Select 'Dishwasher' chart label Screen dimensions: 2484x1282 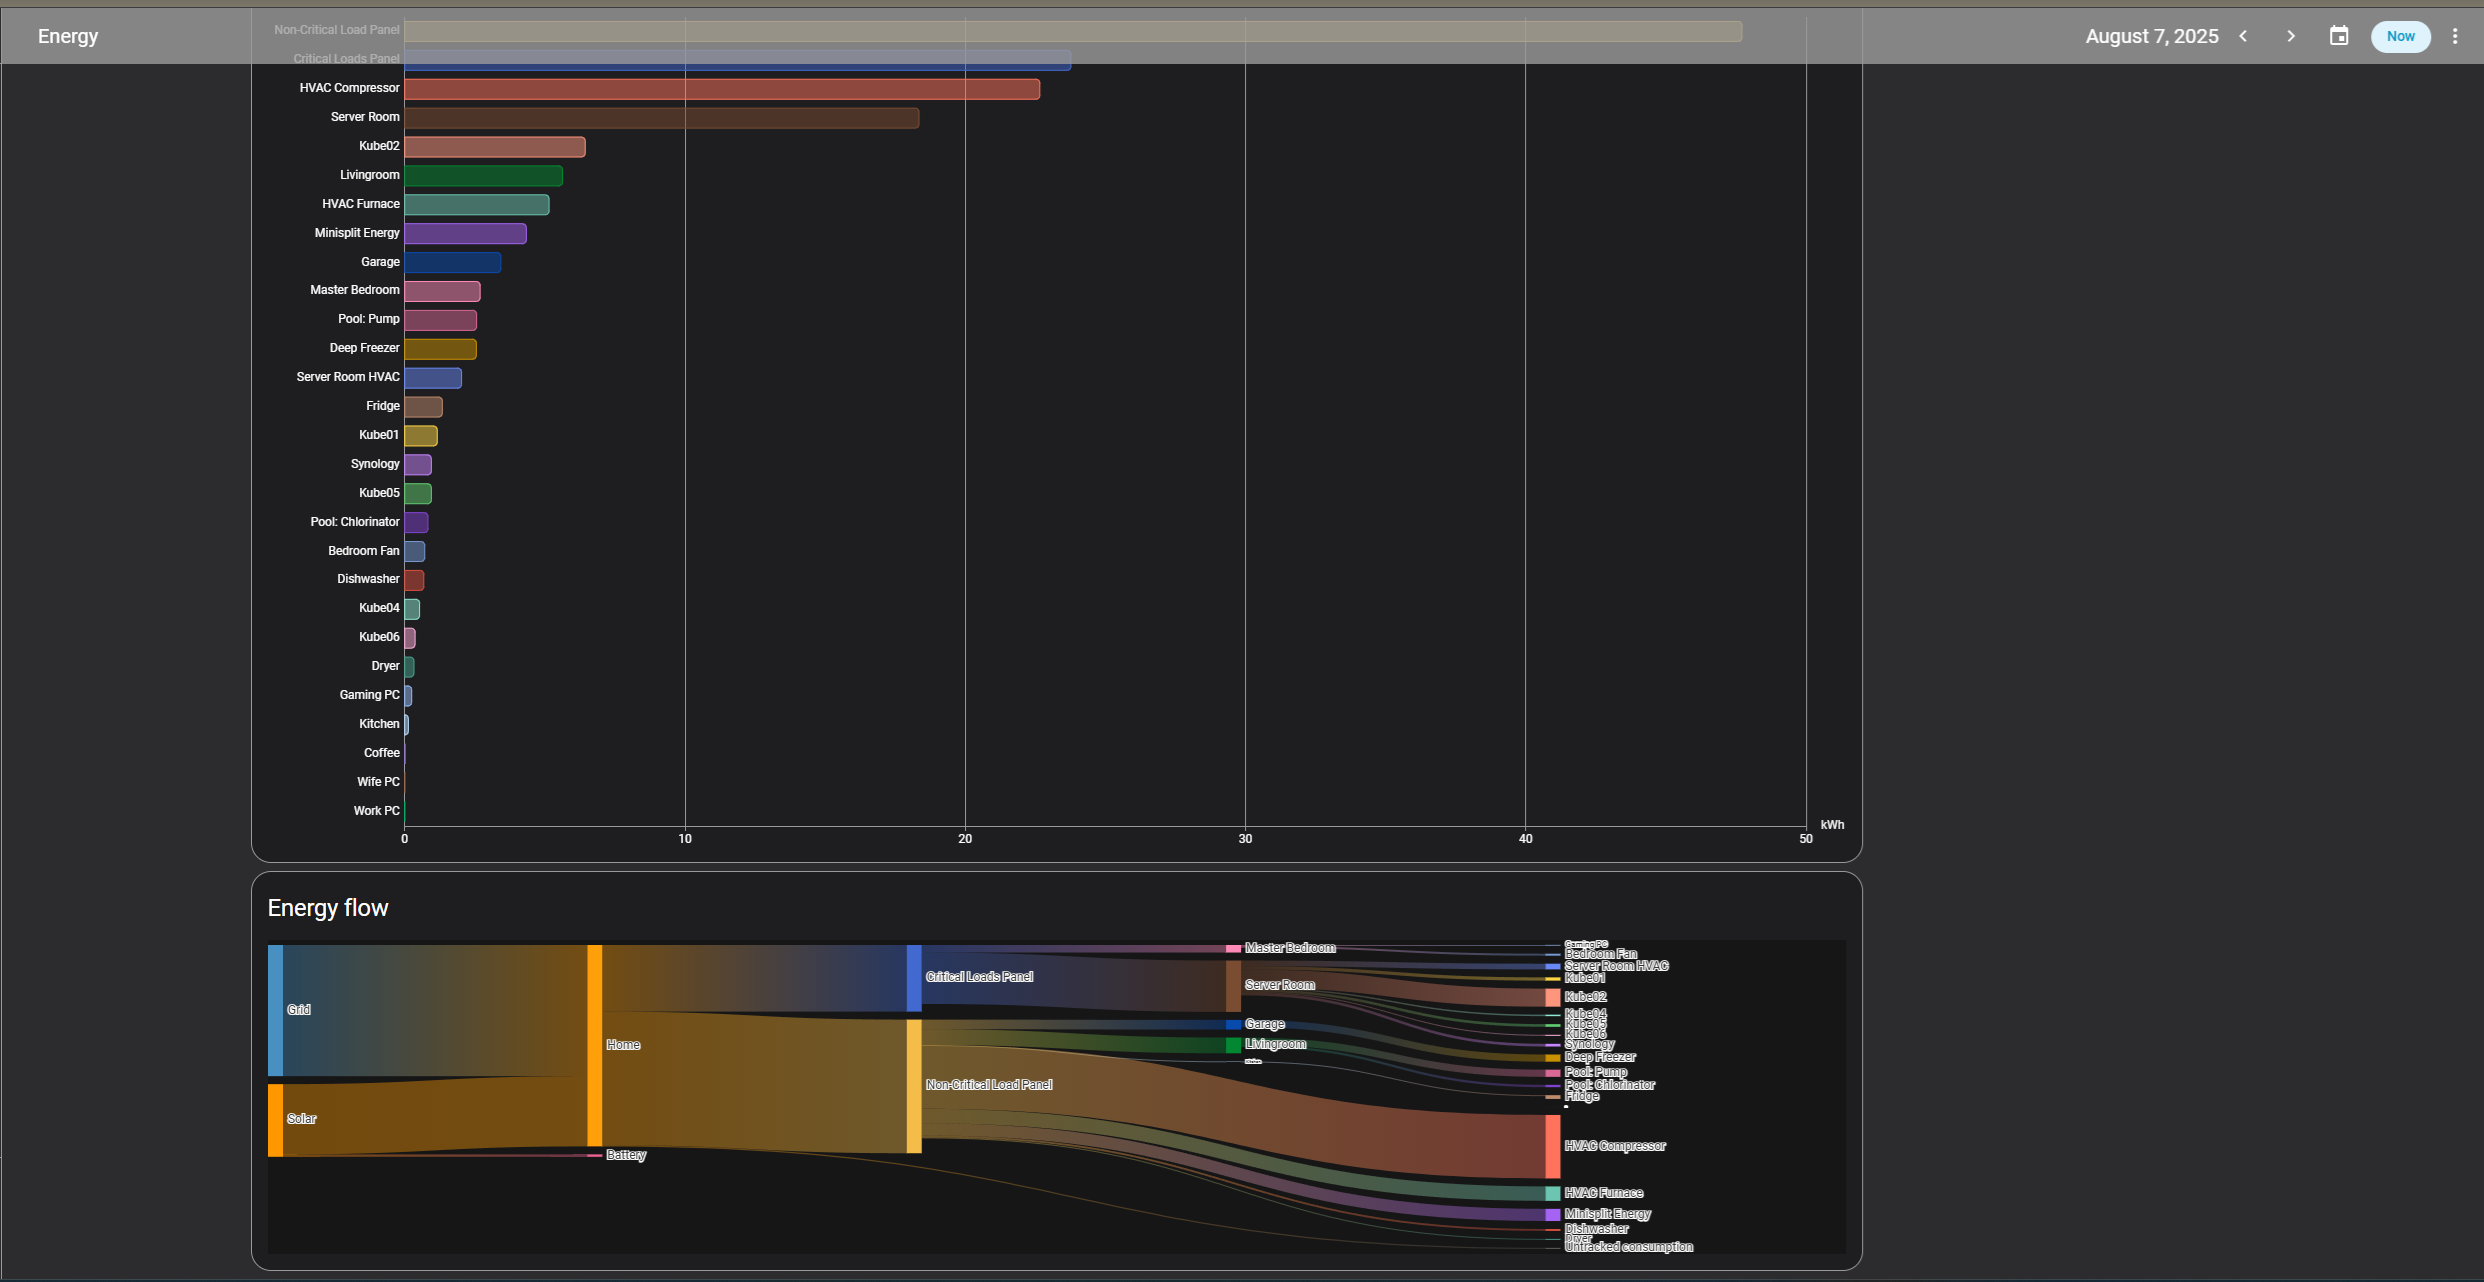[x=368, y=579]
